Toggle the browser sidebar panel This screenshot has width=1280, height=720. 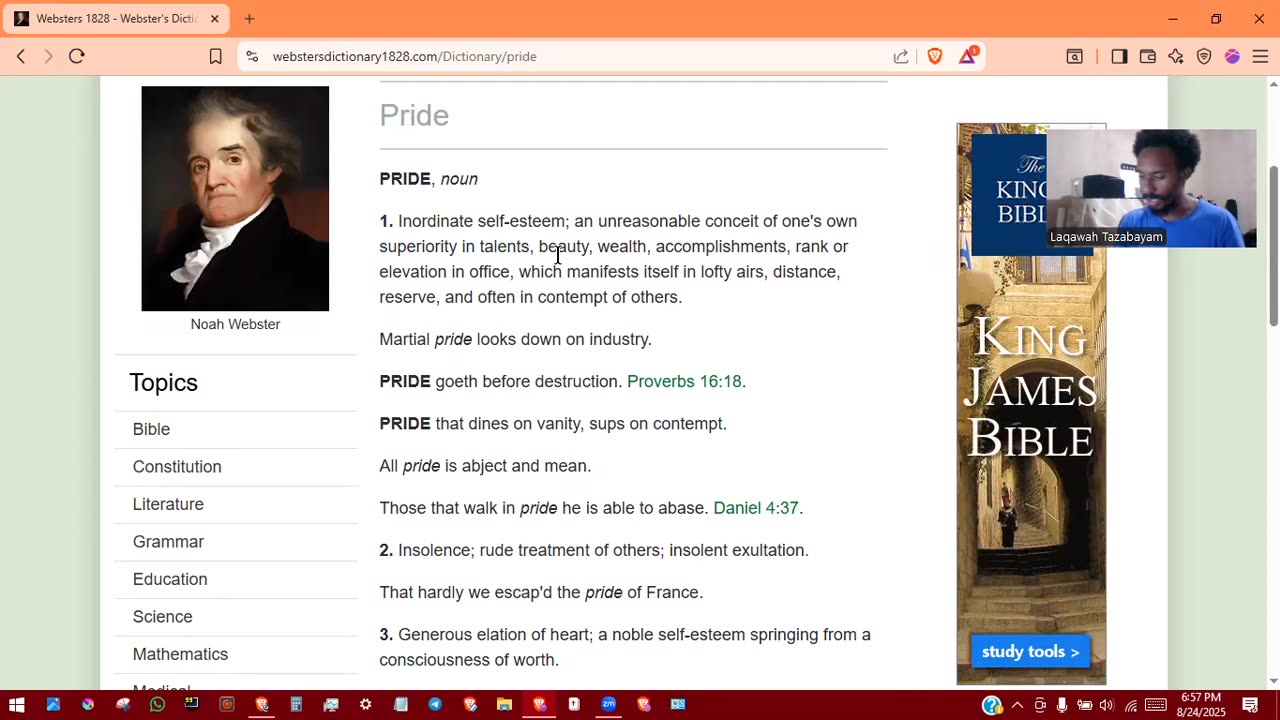point(1119,57)
